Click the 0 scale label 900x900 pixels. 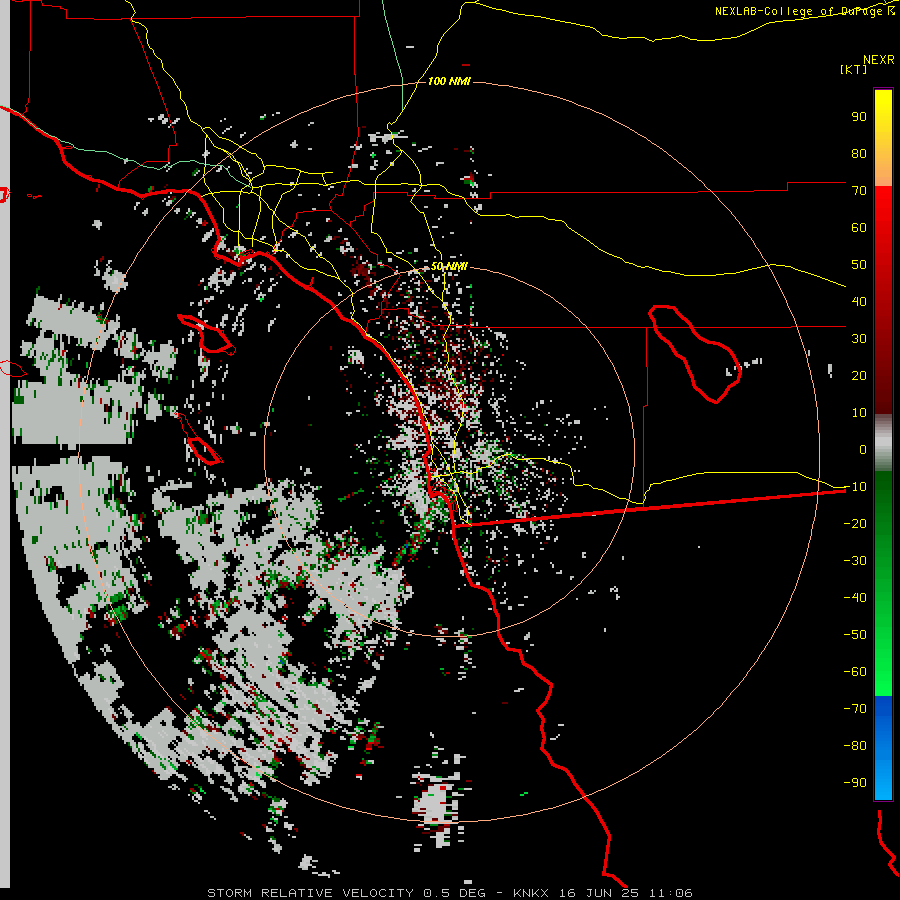pos(863,449)
